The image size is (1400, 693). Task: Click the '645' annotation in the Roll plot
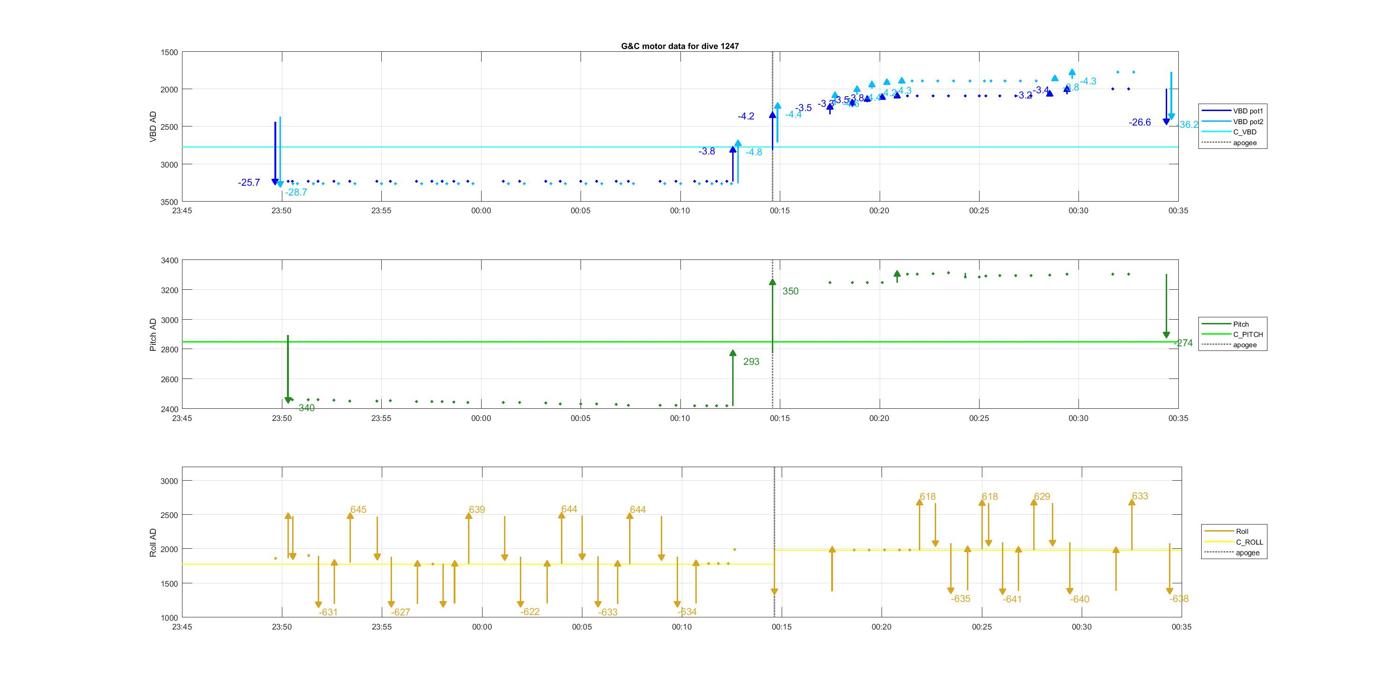click(x=358, y=510)
